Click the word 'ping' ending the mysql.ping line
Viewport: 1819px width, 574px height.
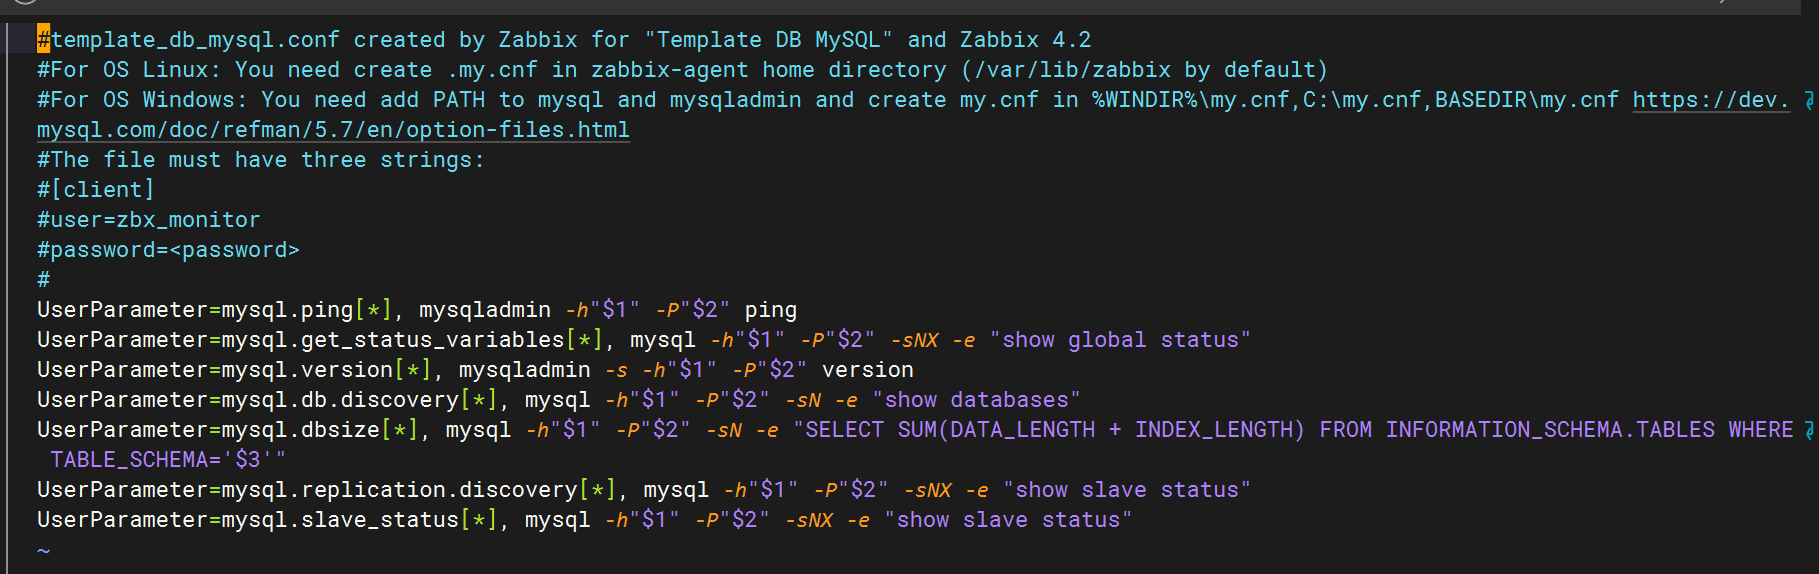[770, 310]
